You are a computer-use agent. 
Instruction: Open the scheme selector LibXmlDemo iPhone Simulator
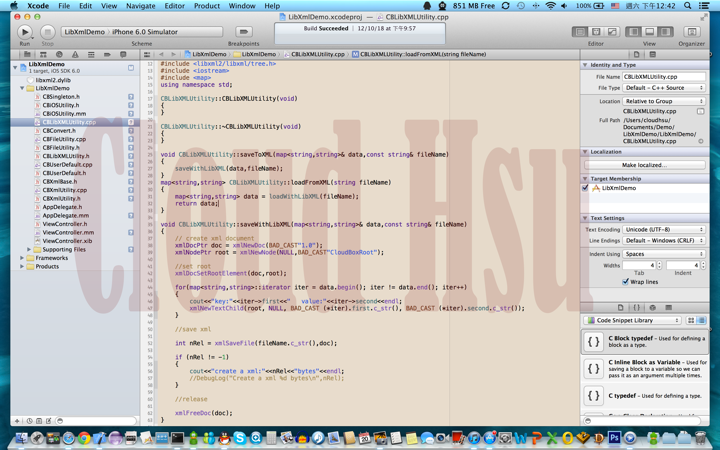[x=142, y=32]
